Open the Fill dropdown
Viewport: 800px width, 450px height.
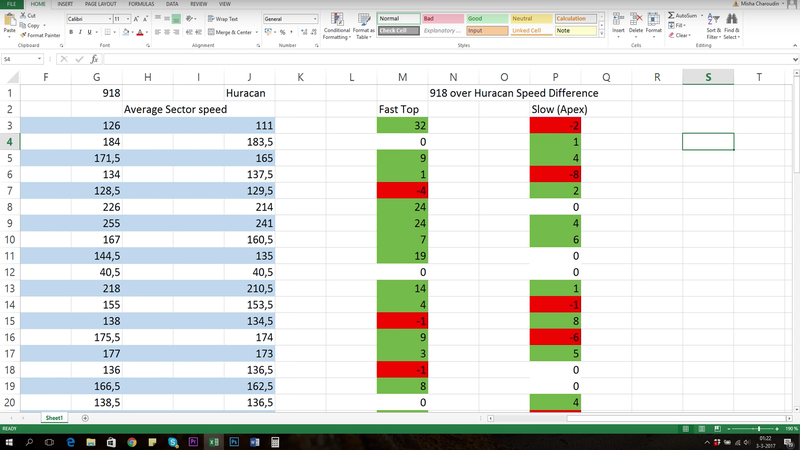pyautogui.click(x=678, y=26)
